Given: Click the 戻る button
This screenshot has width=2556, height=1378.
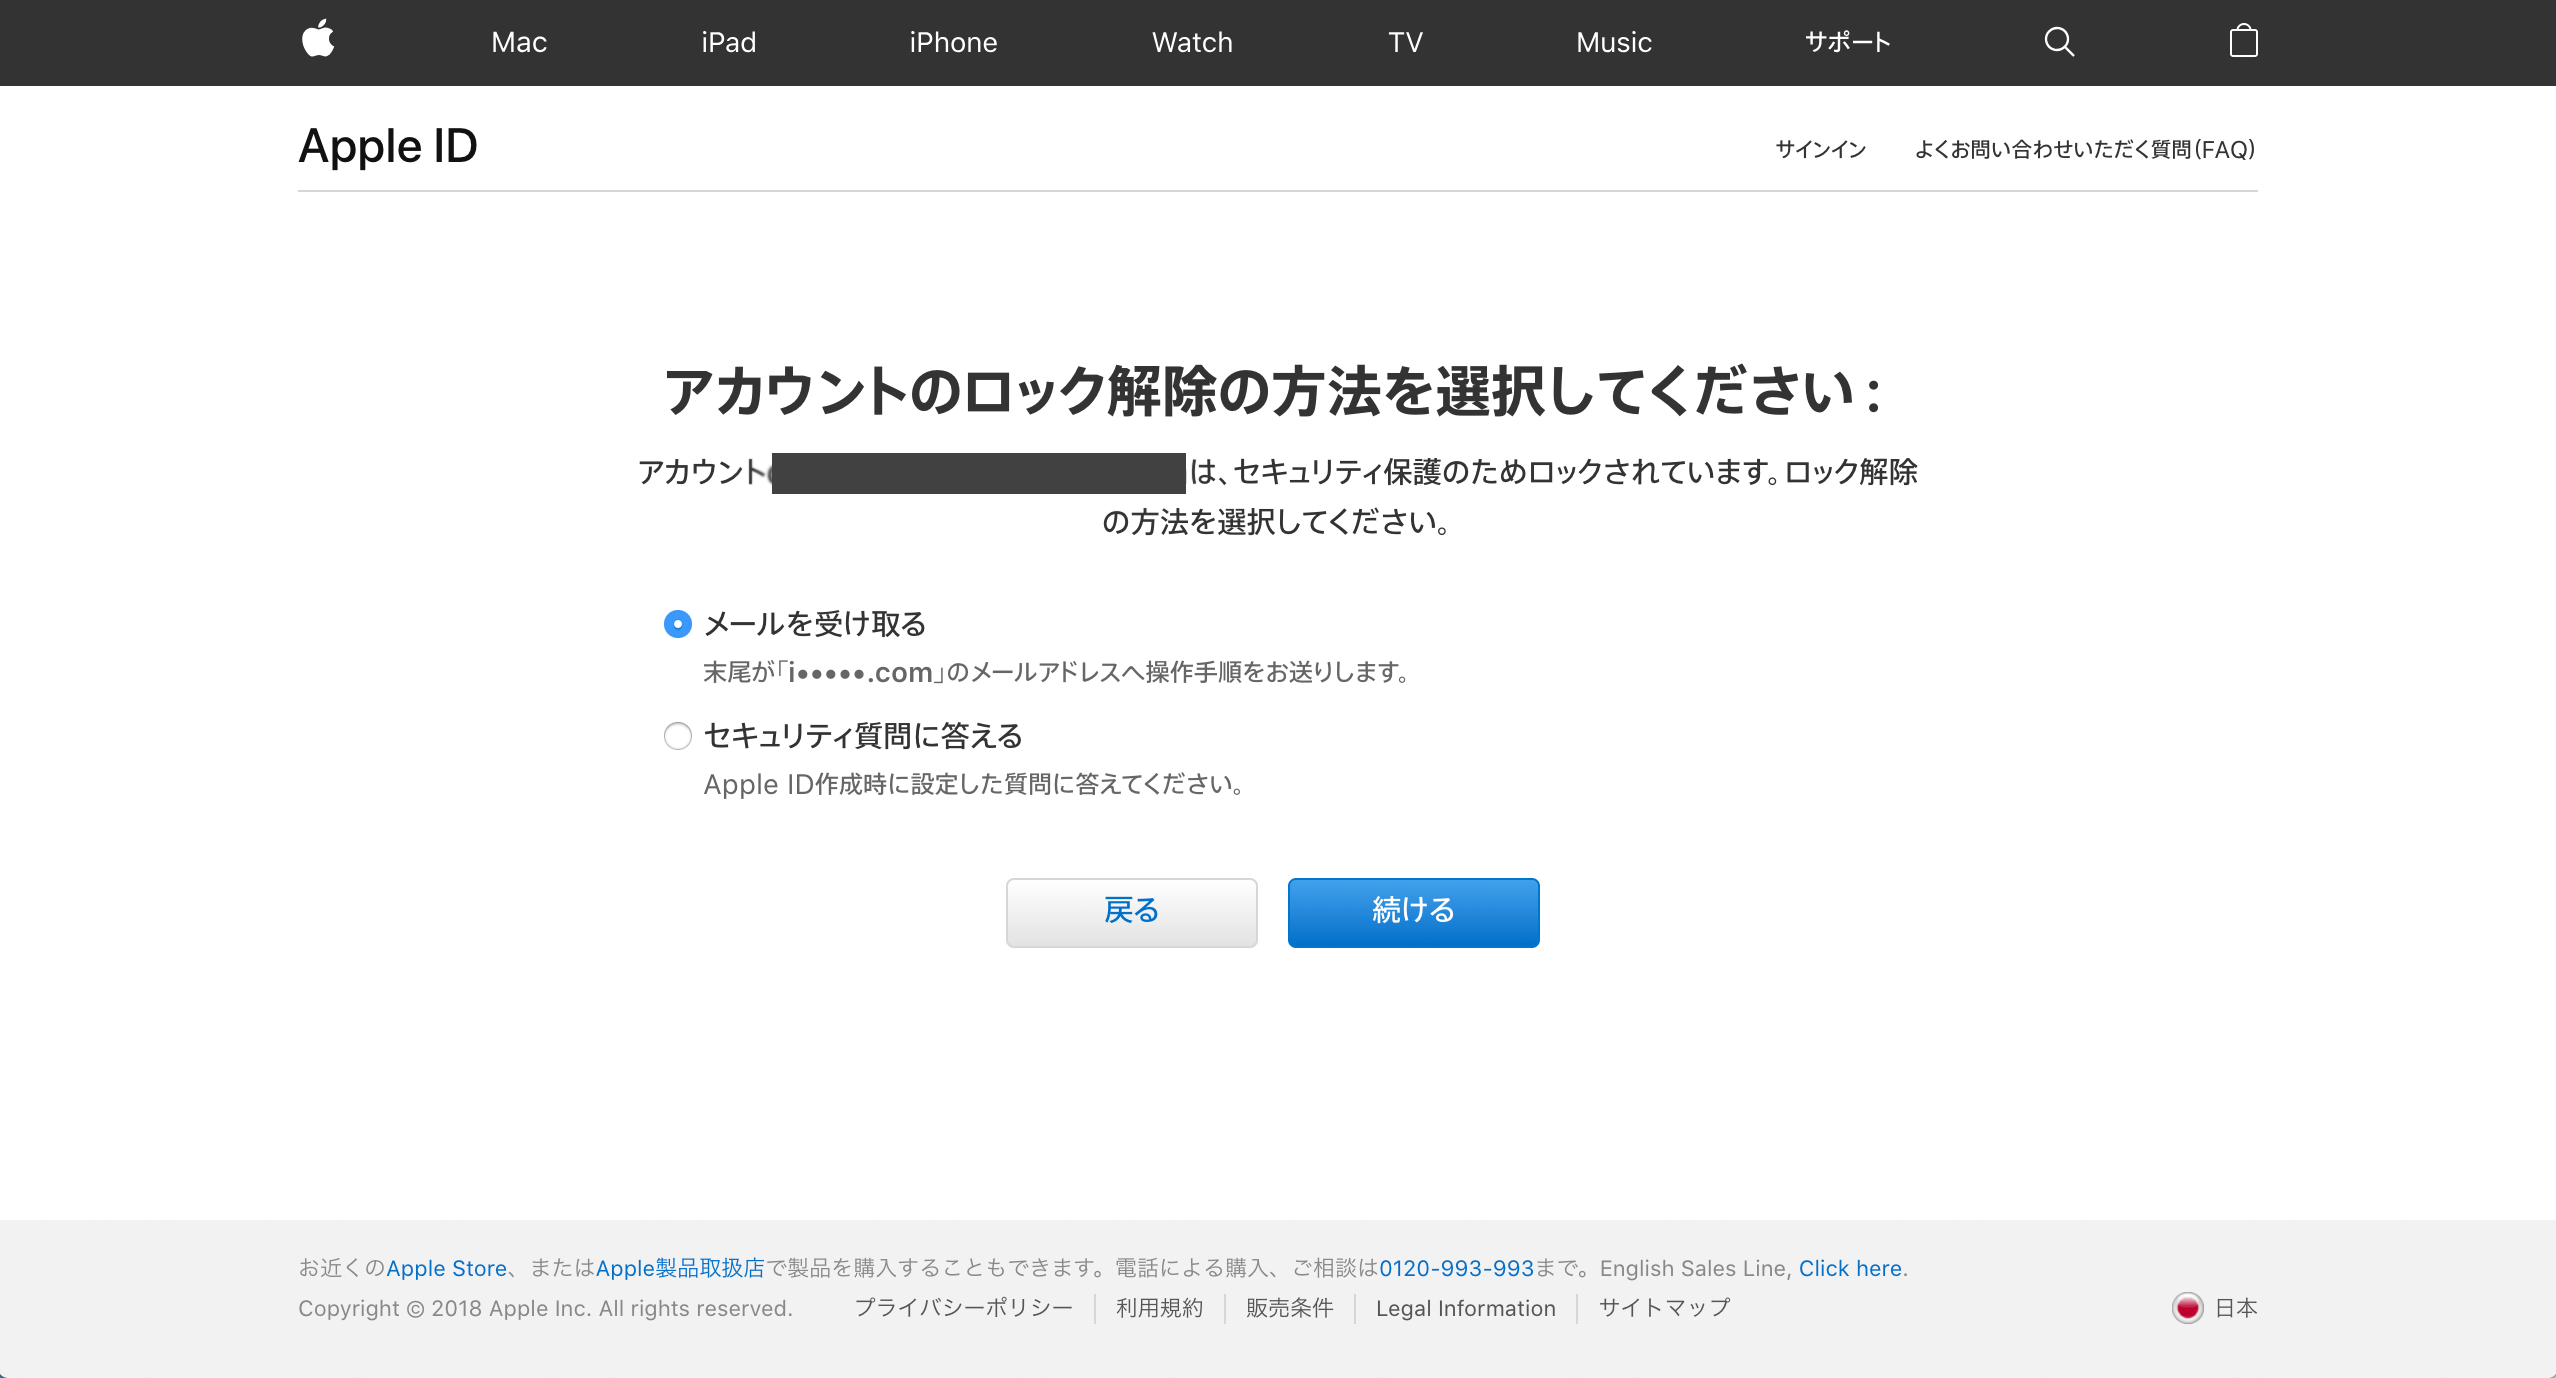Looking at the screenshot, I should point(1131,912).
